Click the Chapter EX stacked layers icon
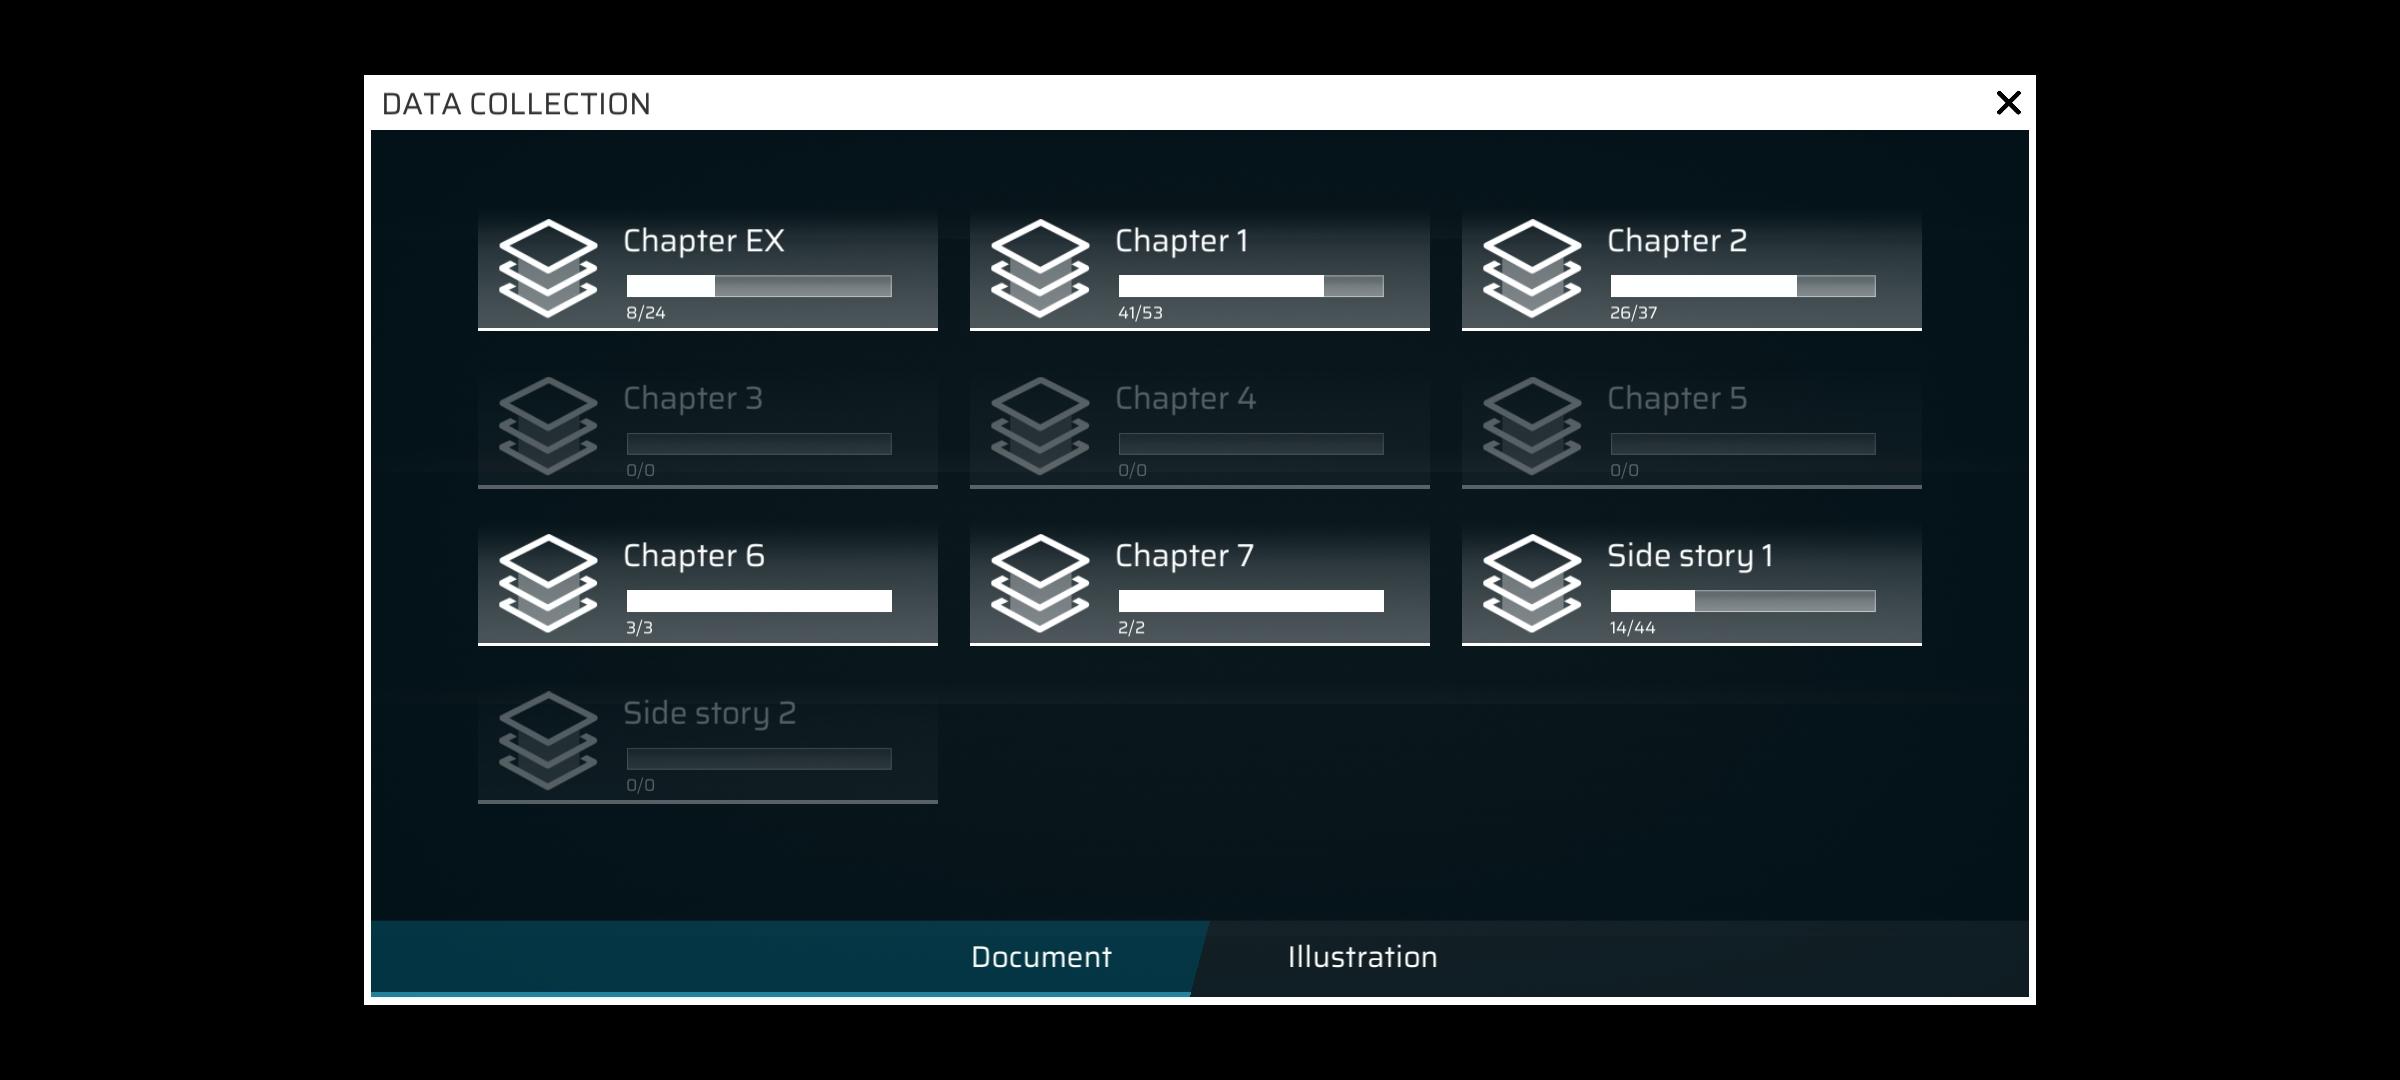Screen dimensions: 2400x1080 548,268
